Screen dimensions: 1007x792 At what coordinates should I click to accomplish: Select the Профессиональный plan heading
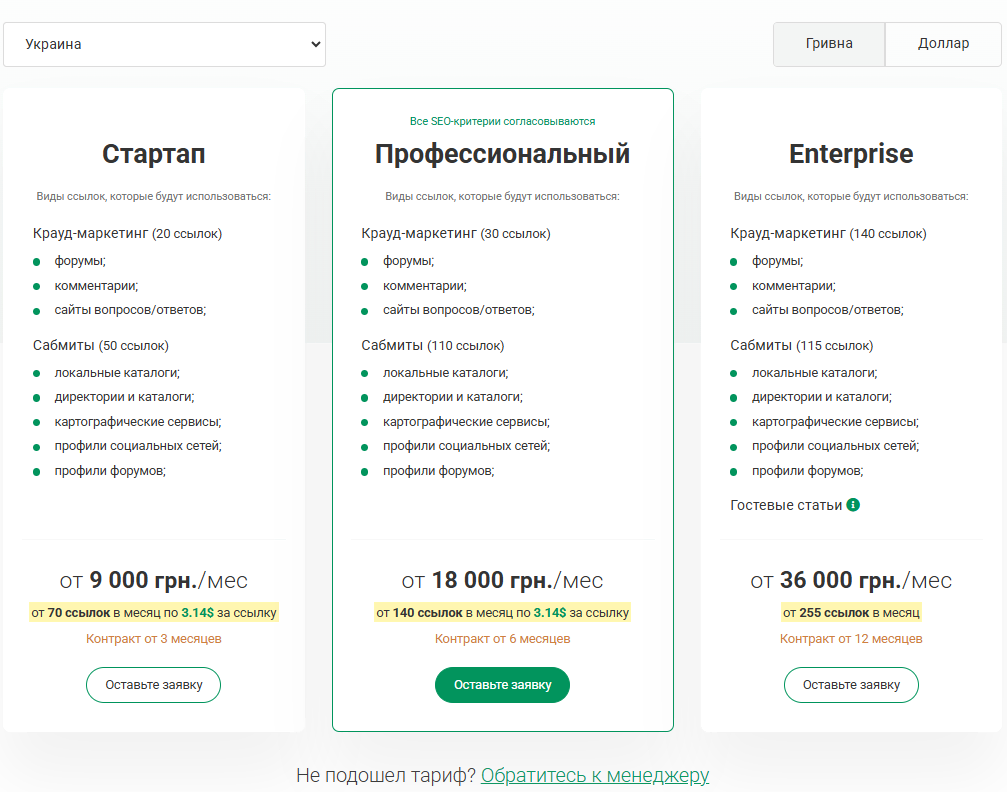click(502, 154)
